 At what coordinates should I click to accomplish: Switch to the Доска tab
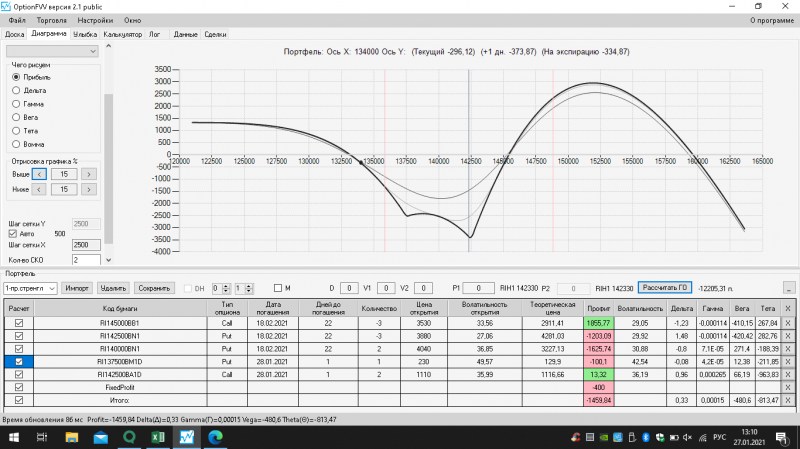(14, 34)
